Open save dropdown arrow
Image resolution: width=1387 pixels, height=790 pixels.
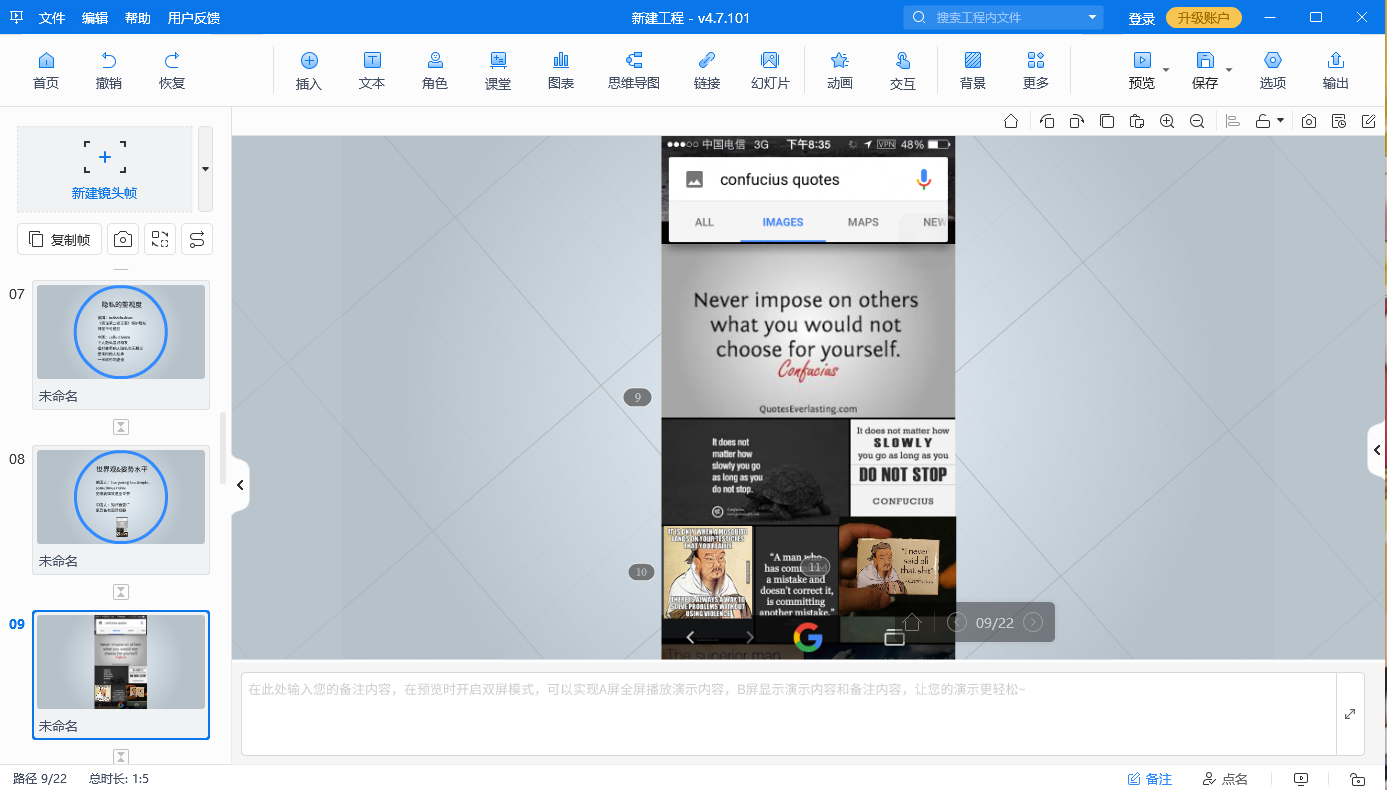click(1229, 70)
